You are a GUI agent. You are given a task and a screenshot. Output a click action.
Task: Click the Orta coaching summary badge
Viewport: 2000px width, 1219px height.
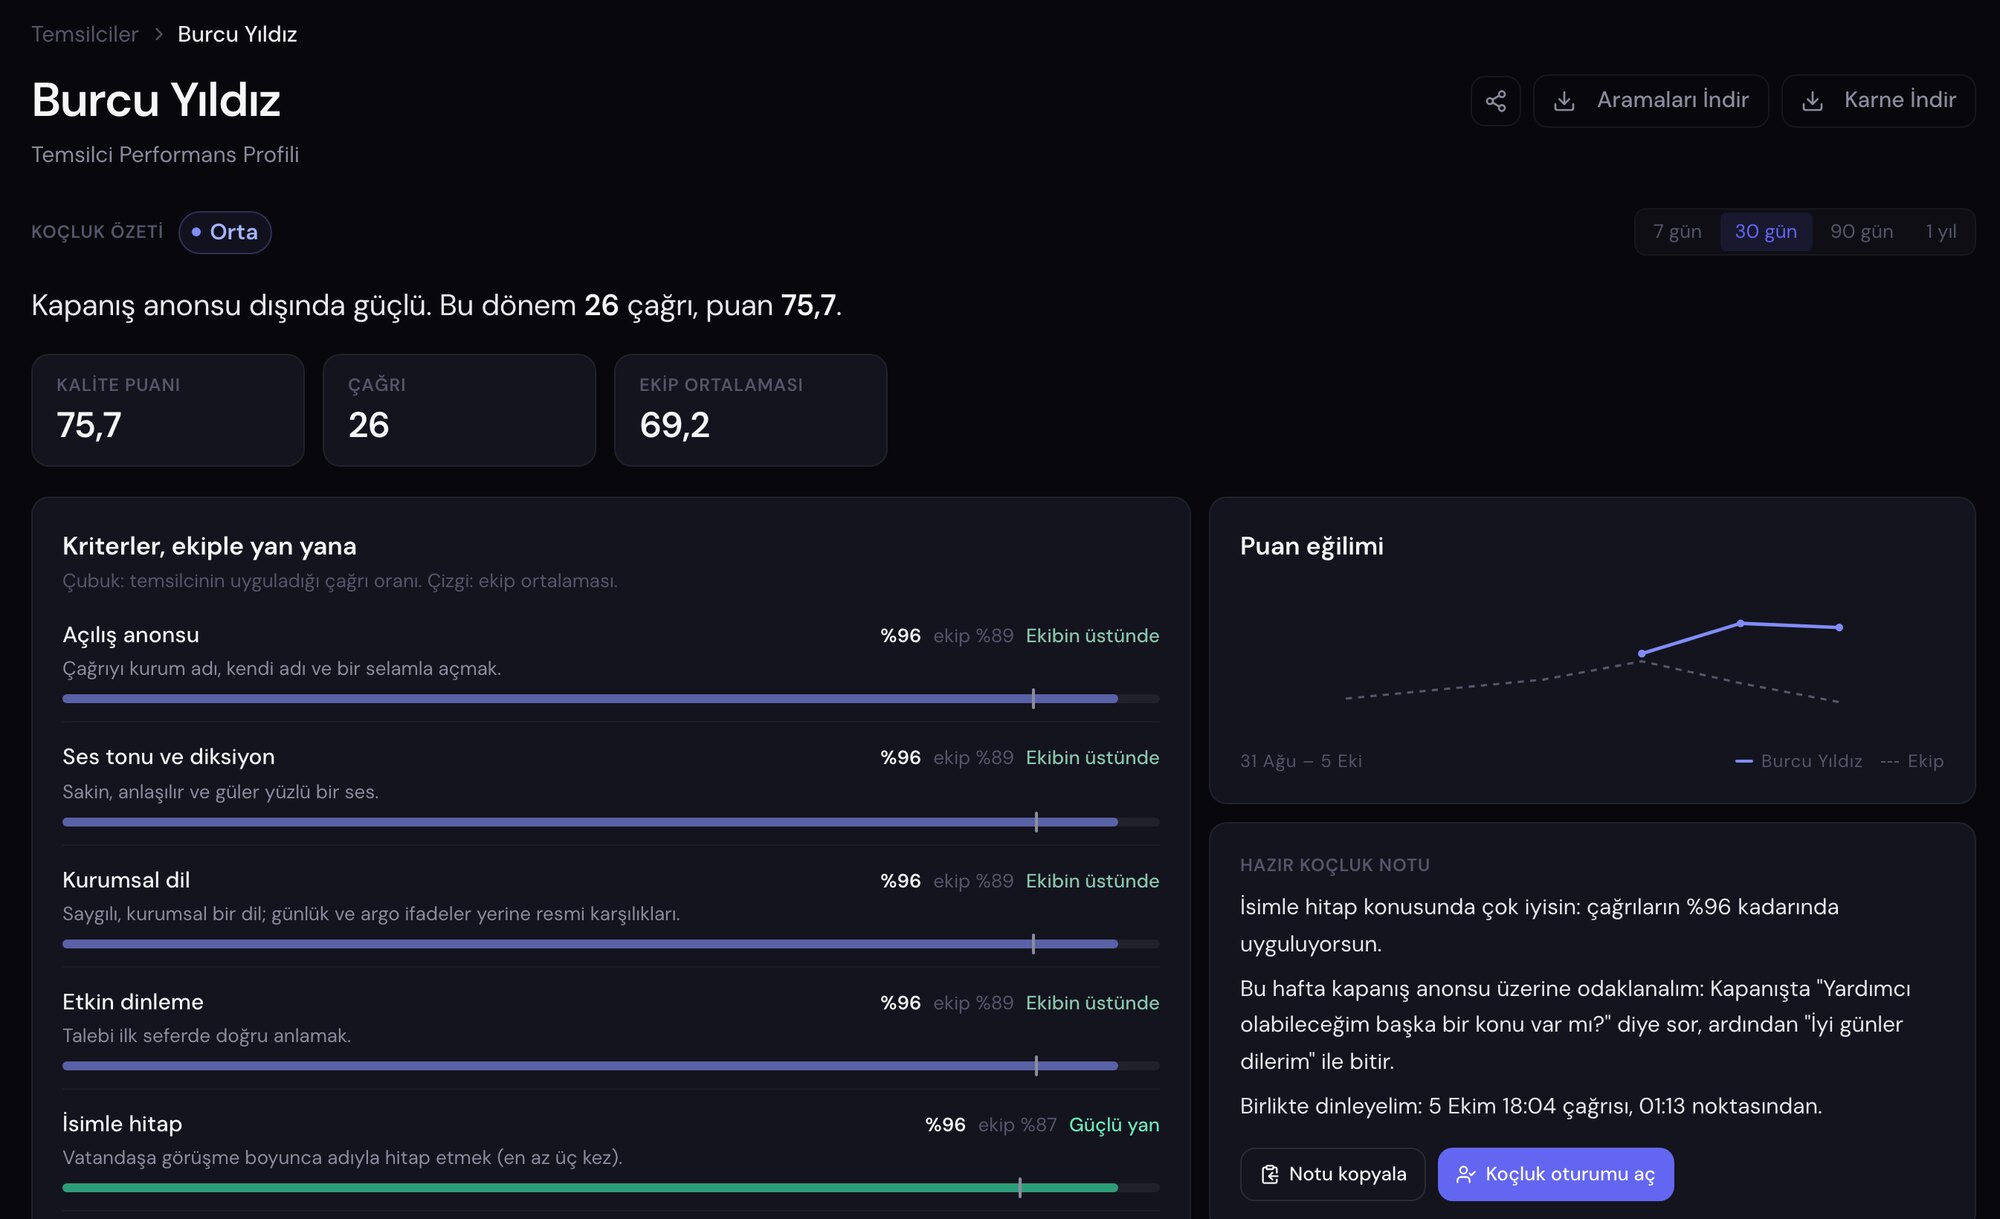[225, 232]
